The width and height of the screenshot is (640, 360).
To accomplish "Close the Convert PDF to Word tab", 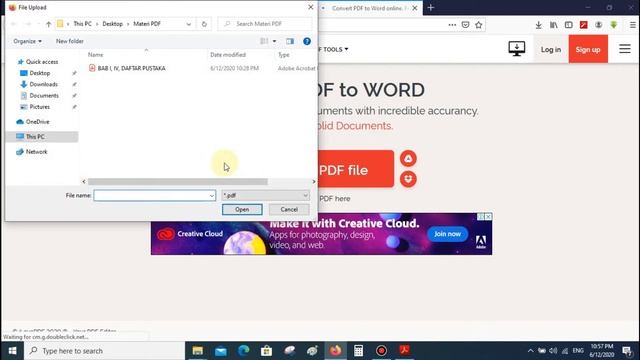I will click(x=415, y=8).
